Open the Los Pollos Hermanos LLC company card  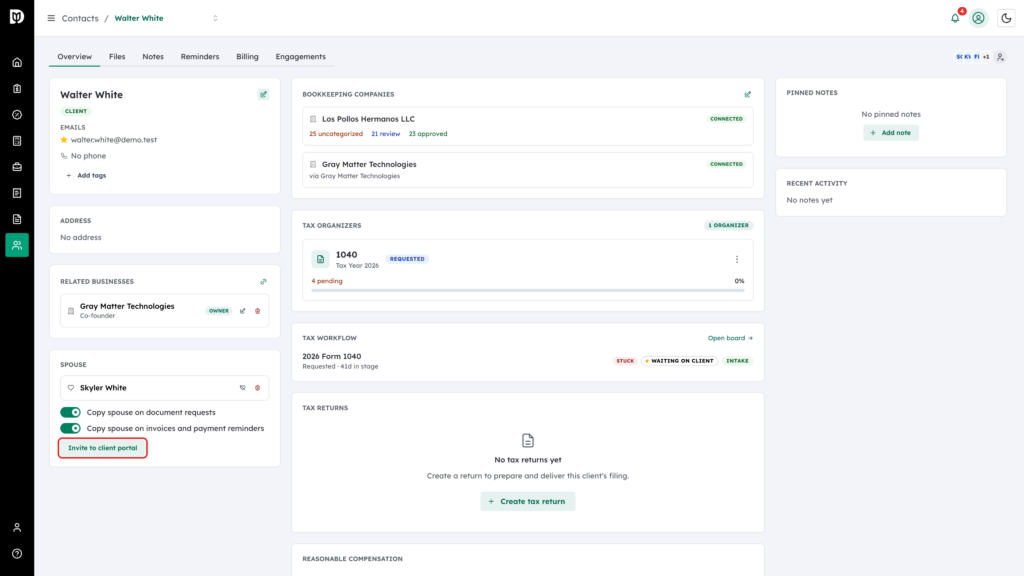click(x=528, y=126)
